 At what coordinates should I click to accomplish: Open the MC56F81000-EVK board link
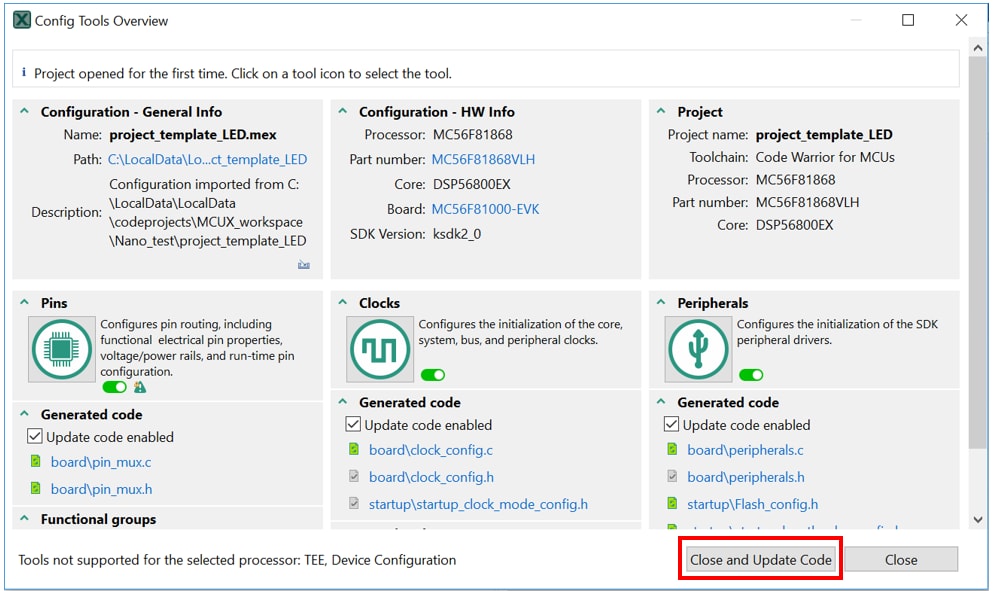(x=485, y=210)
